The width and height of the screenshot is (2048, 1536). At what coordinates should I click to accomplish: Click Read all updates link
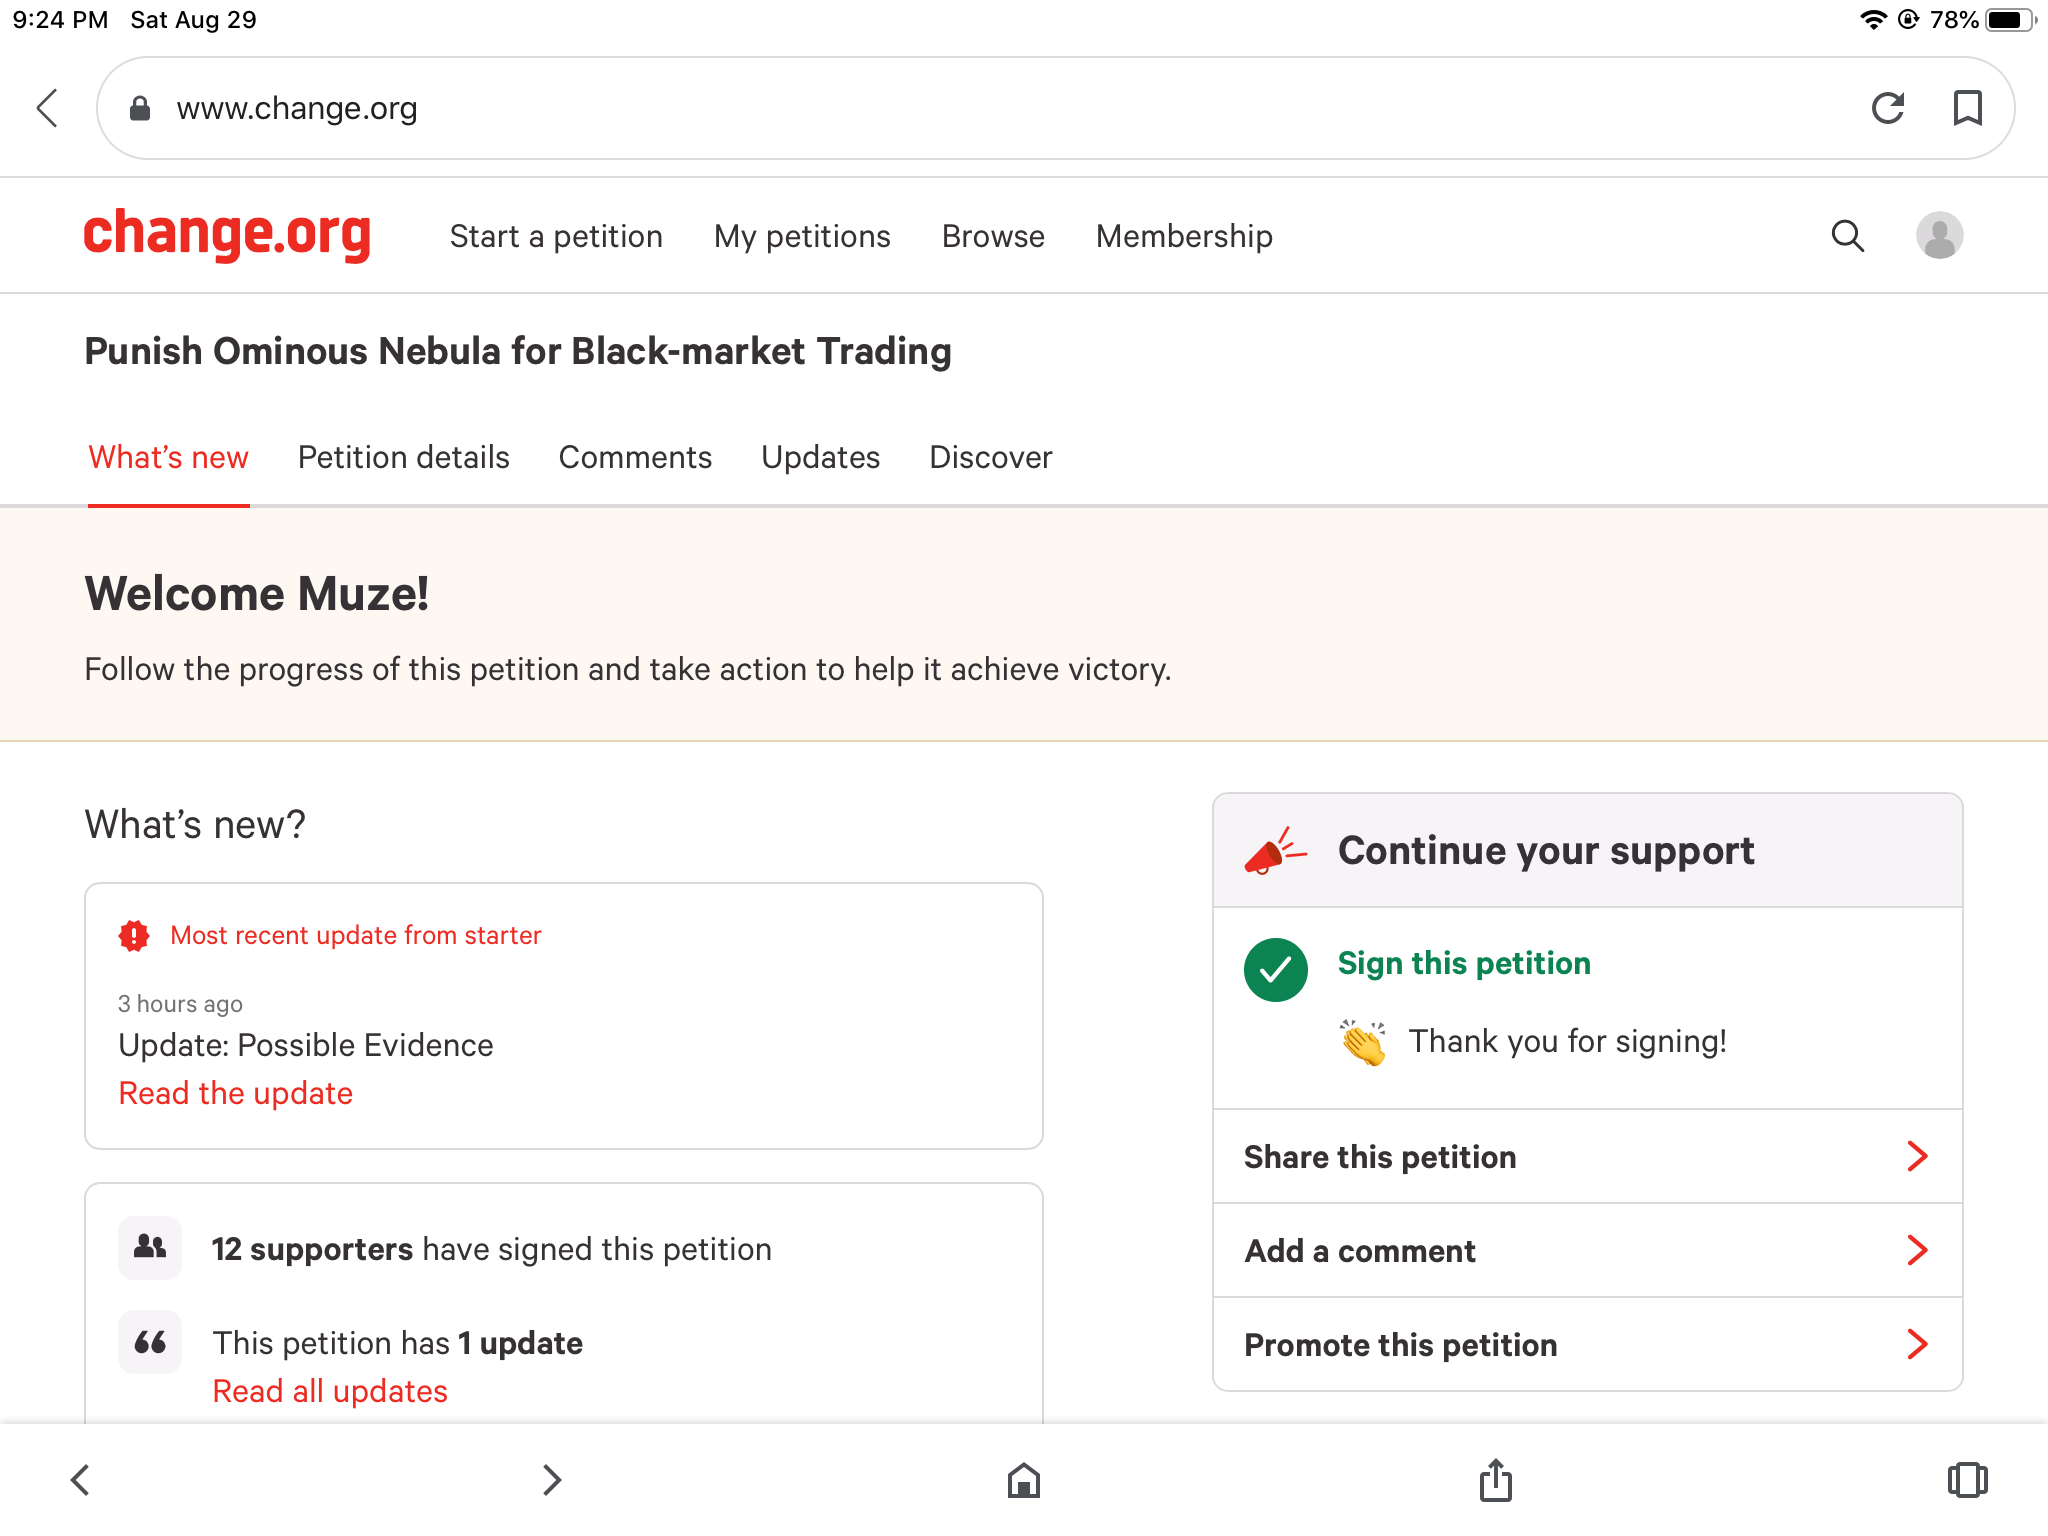point(332,1389)
